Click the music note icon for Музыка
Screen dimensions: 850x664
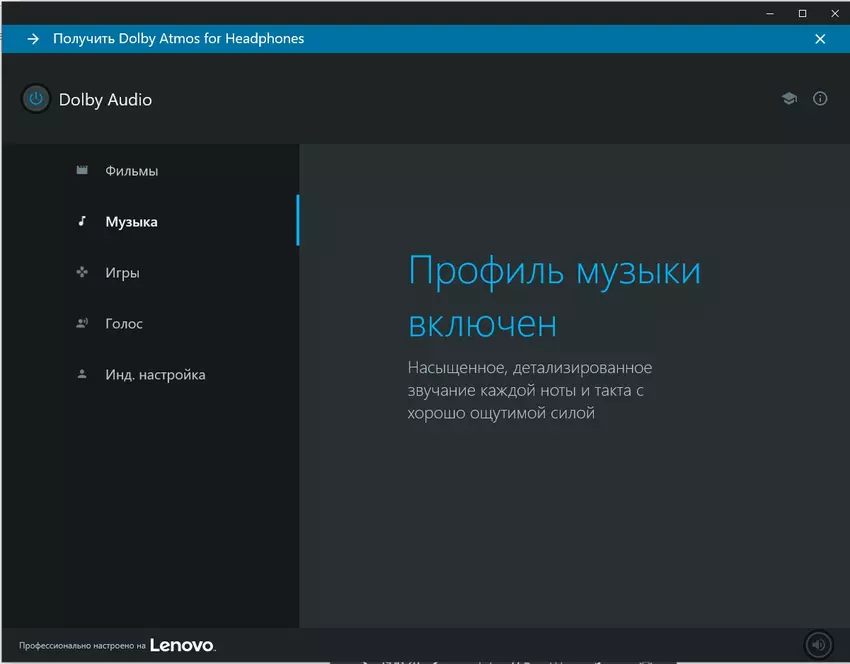[x=82, y=221]
